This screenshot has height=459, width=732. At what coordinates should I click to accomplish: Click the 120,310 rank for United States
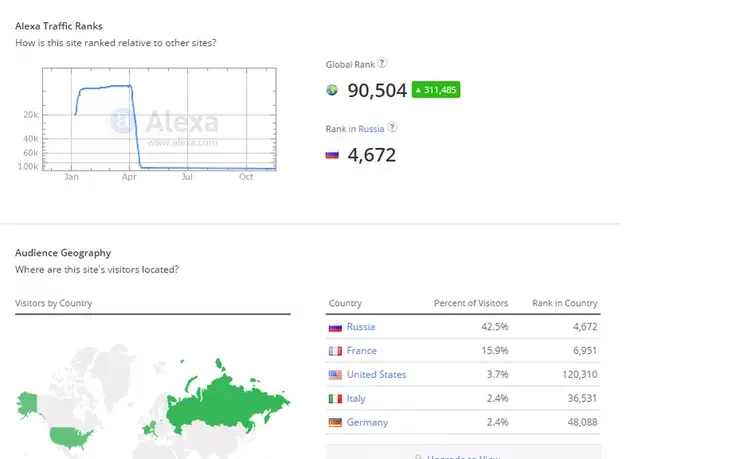[x=580, y=374]
